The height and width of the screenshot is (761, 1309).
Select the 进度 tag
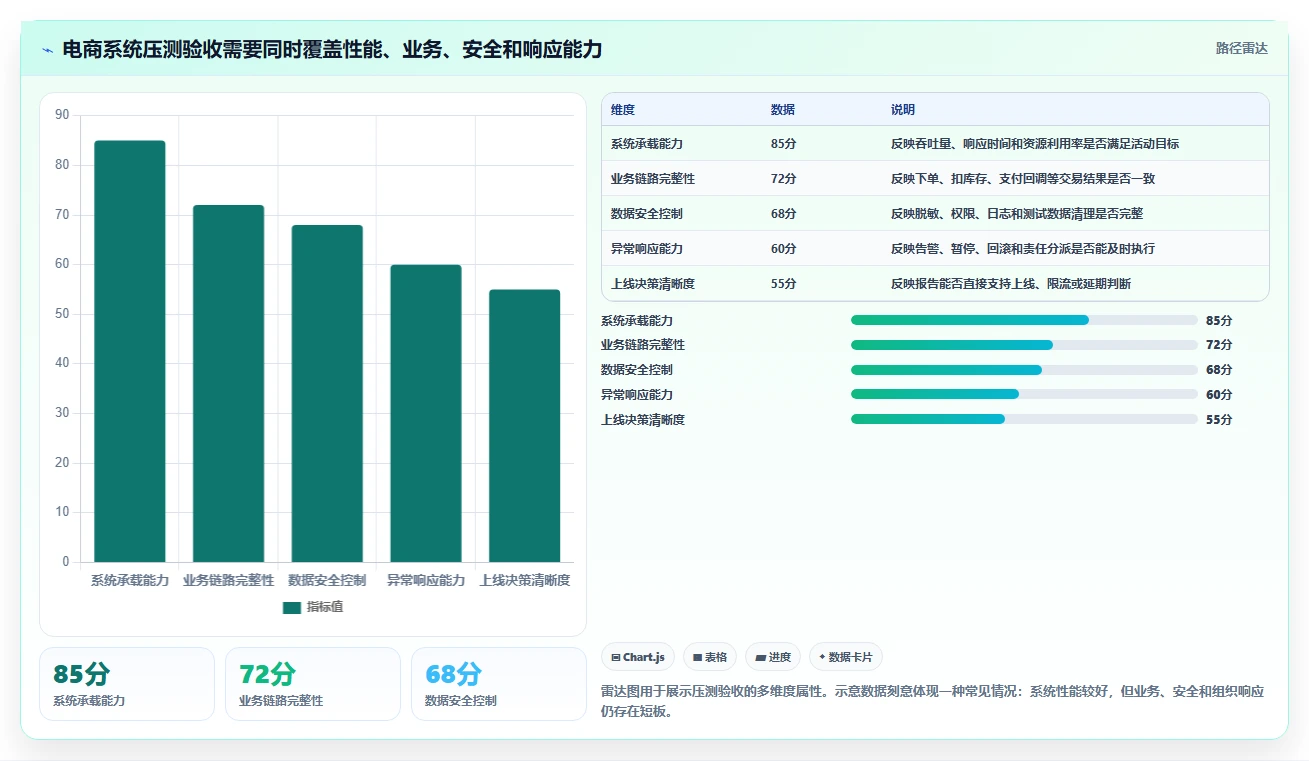pos(773,657)
